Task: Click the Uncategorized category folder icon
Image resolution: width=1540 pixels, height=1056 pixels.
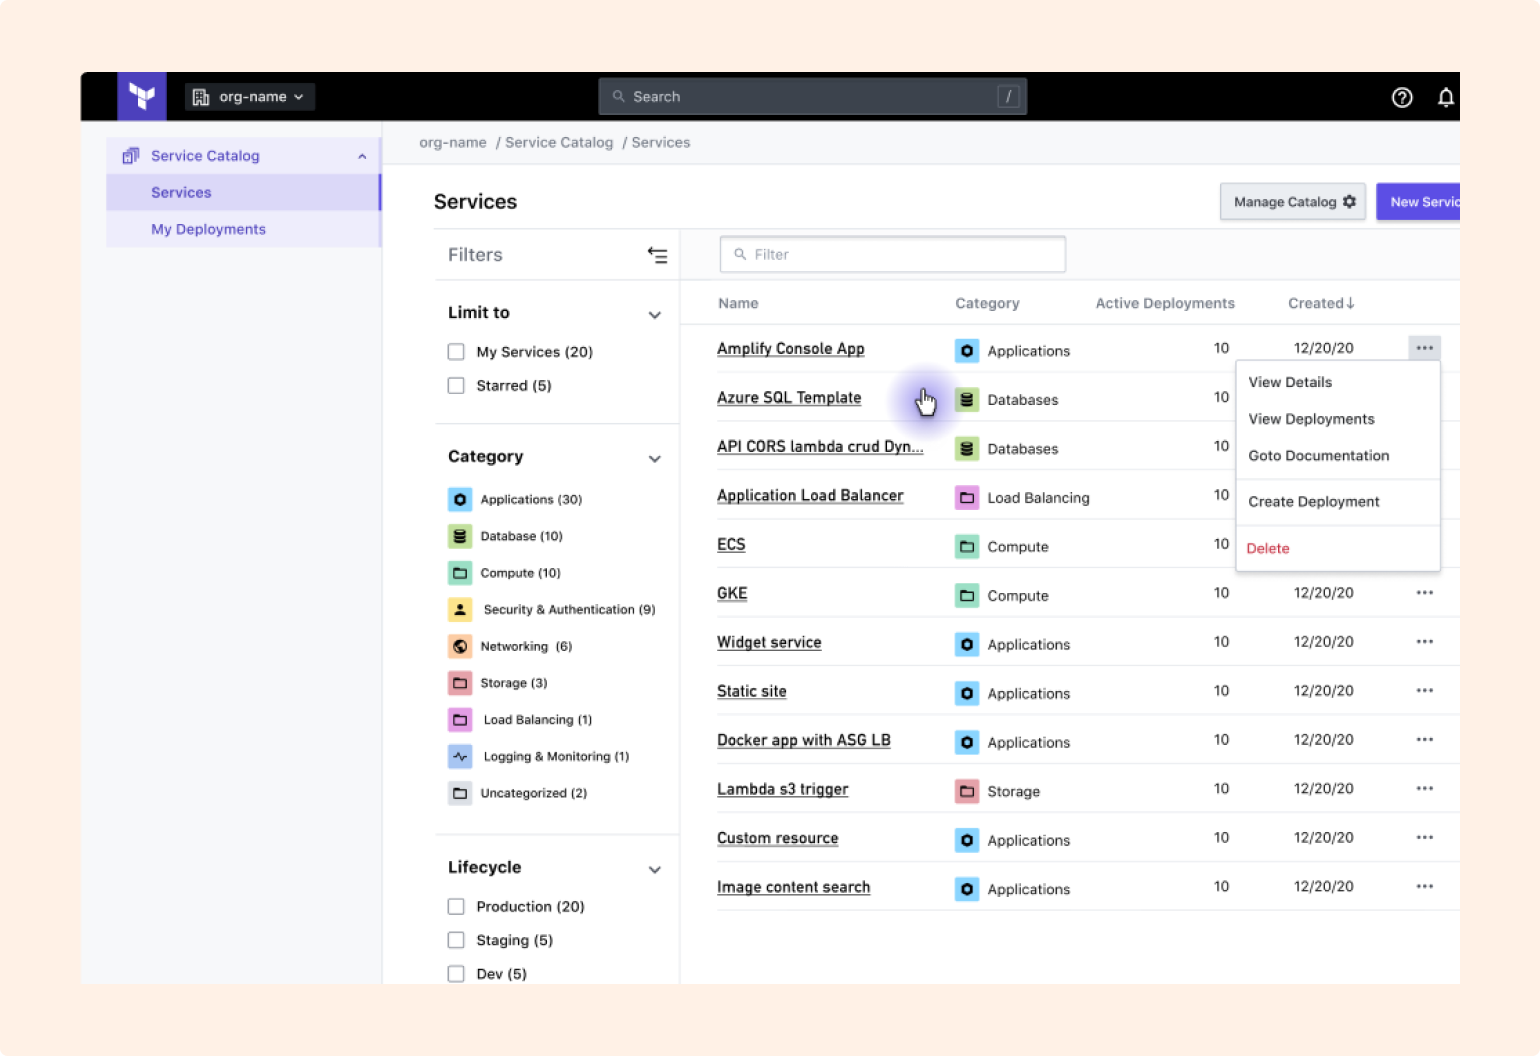Action: coord(460,793)
